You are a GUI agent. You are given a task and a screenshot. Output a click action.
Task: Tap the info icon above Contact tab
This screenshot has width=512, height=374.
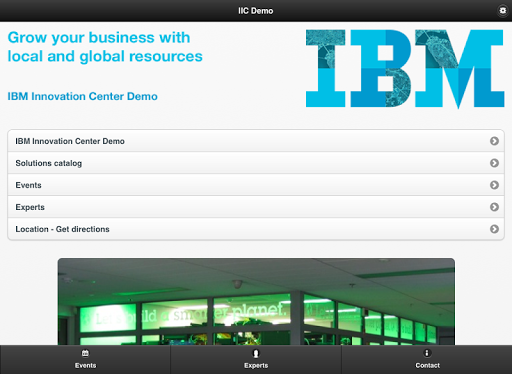pos(427,353)
